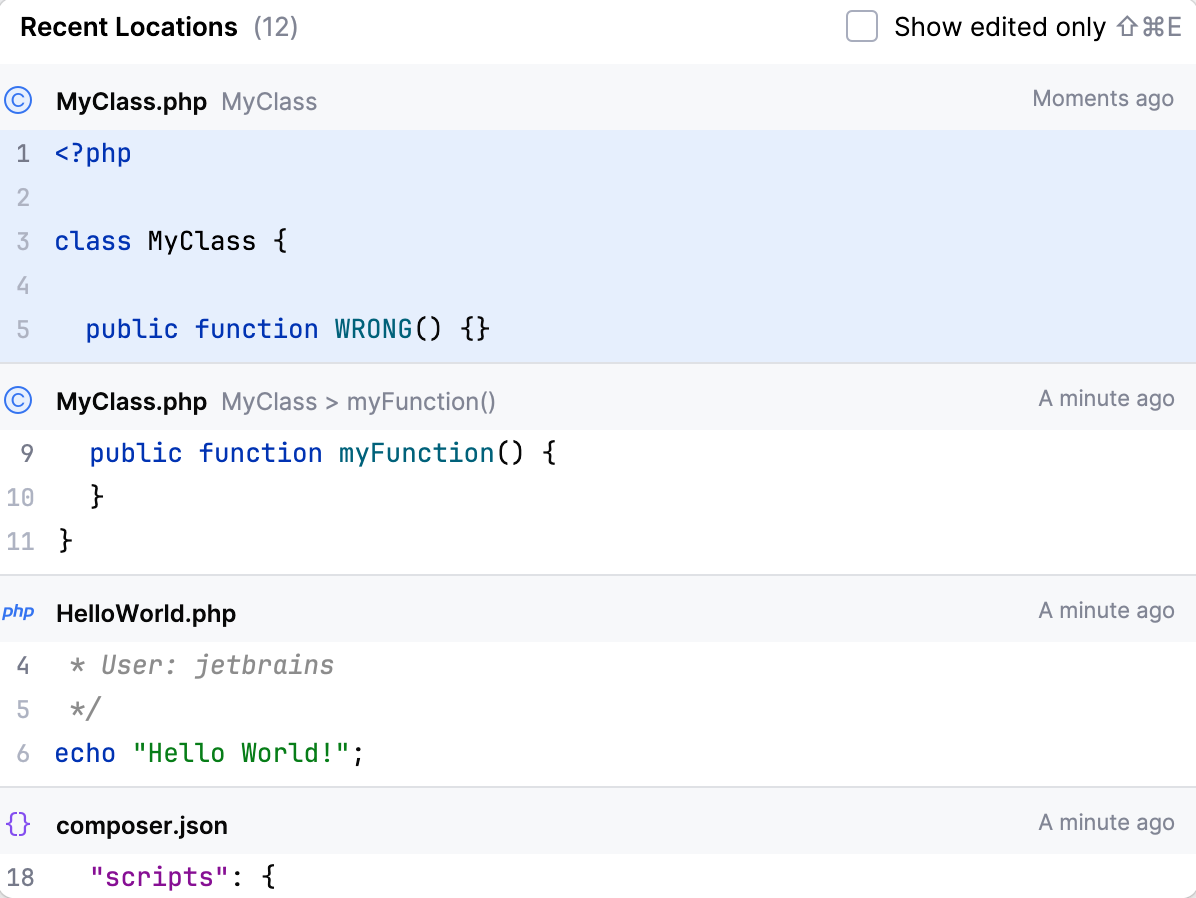Click the shift-command-E shortcut hint icon
1196x898 pixels.
[1150, 27]
